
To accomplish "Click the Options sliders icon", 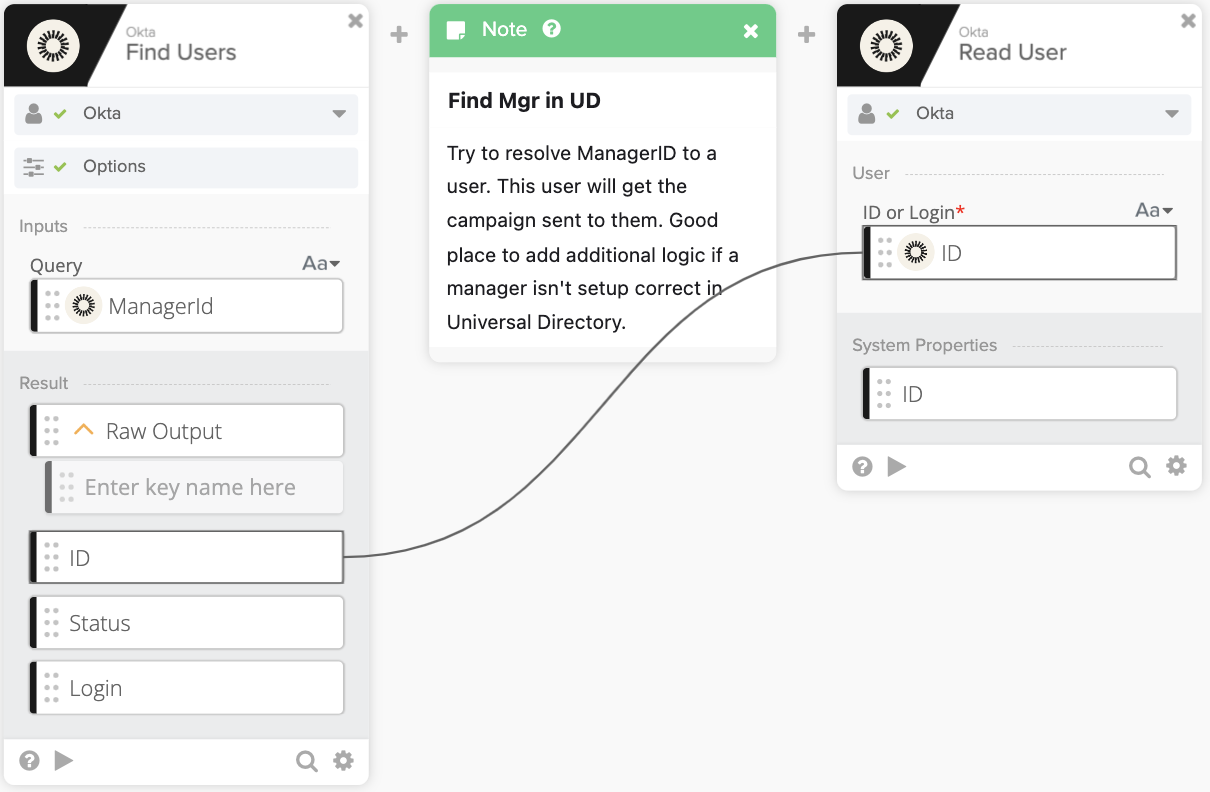I will [34, 167].
